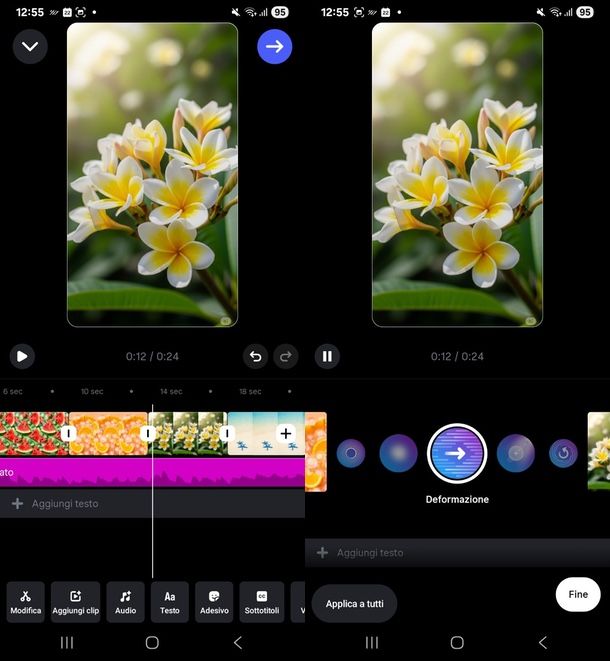The image size is (610, 661).
Task: Select the Deformazione transition
Action: click(457, 453)
